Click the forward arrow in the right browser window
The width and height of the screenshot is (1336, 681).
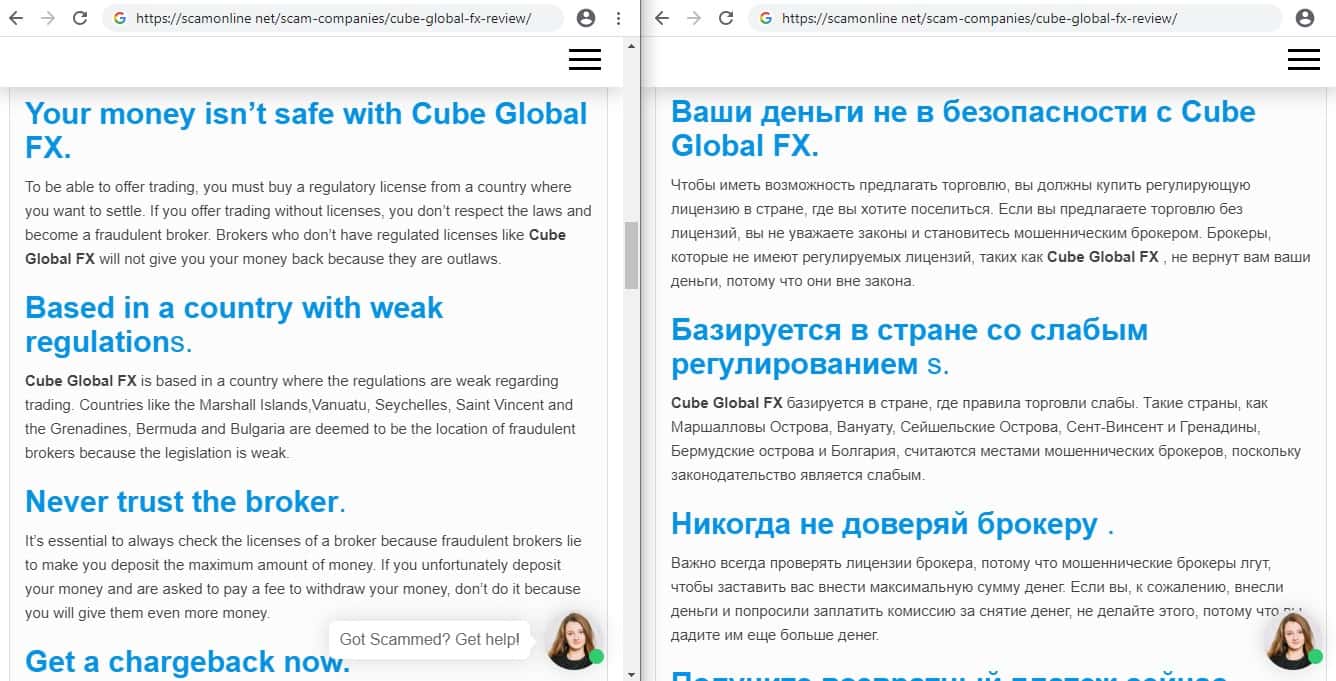tap(693, 18)
